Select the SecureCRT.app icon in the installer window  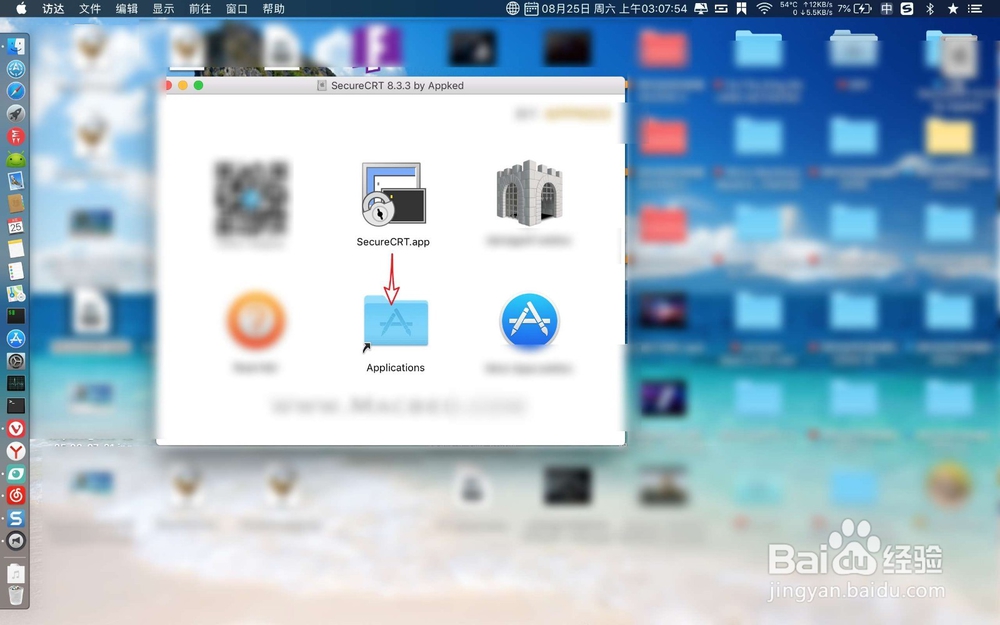[x=393, y=194]
